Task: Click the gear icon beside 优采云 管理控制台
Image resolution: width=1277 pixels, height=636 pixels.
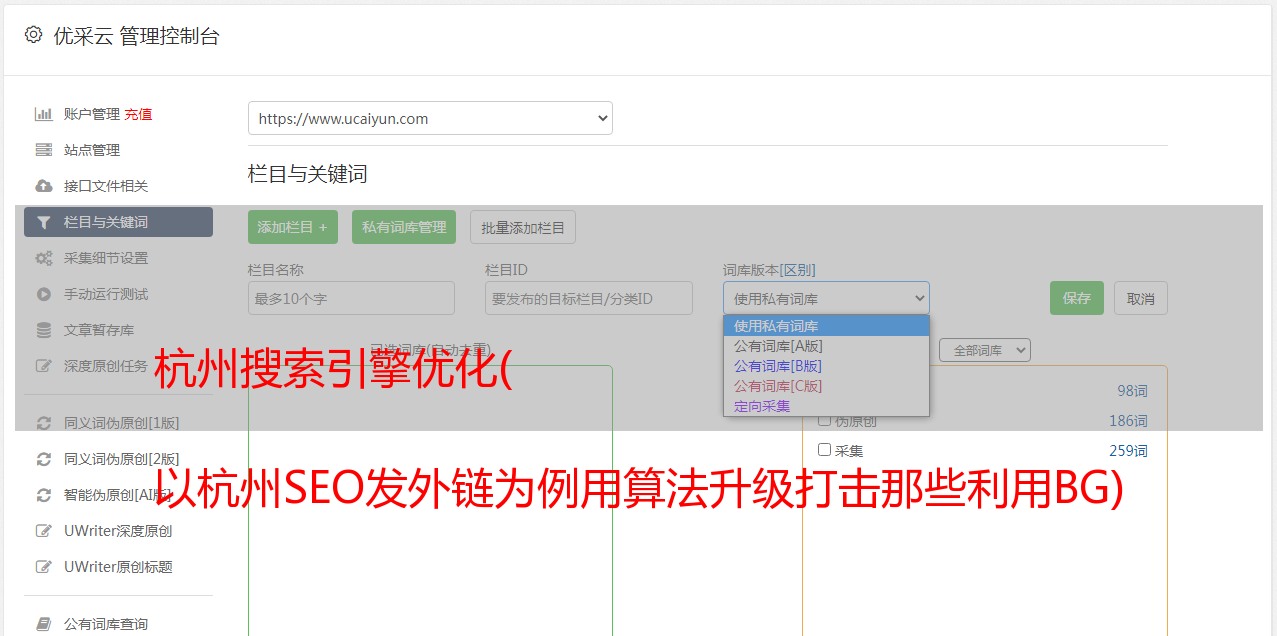Action: 33,35
